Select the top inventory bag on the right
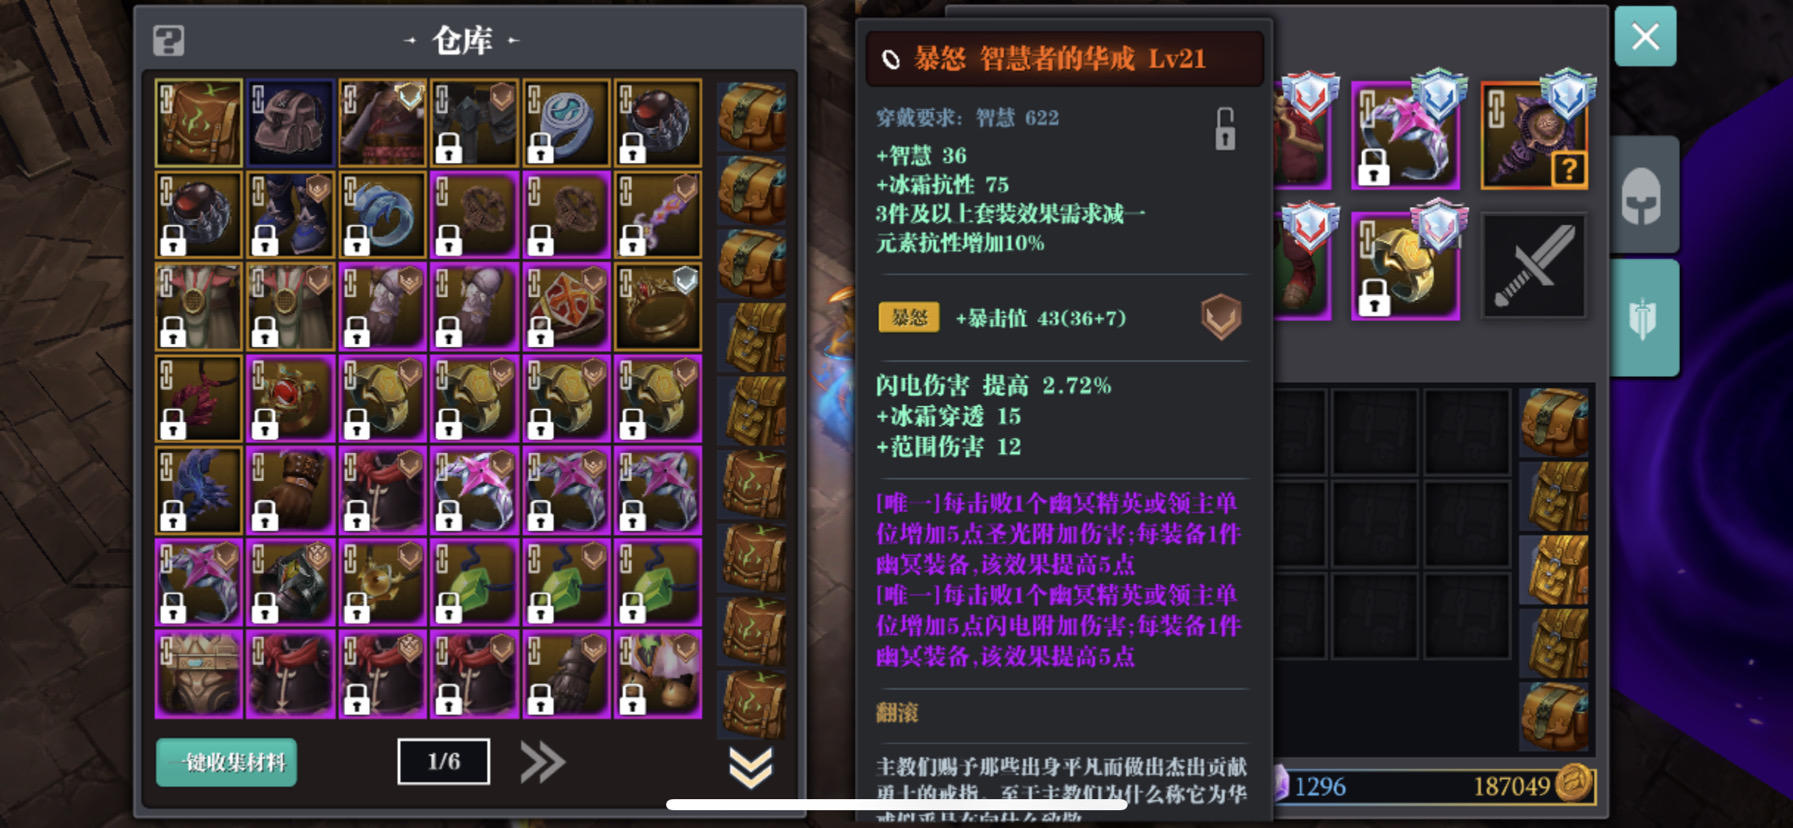Screen dimensions: 1793x828 tap(1554, 422)
